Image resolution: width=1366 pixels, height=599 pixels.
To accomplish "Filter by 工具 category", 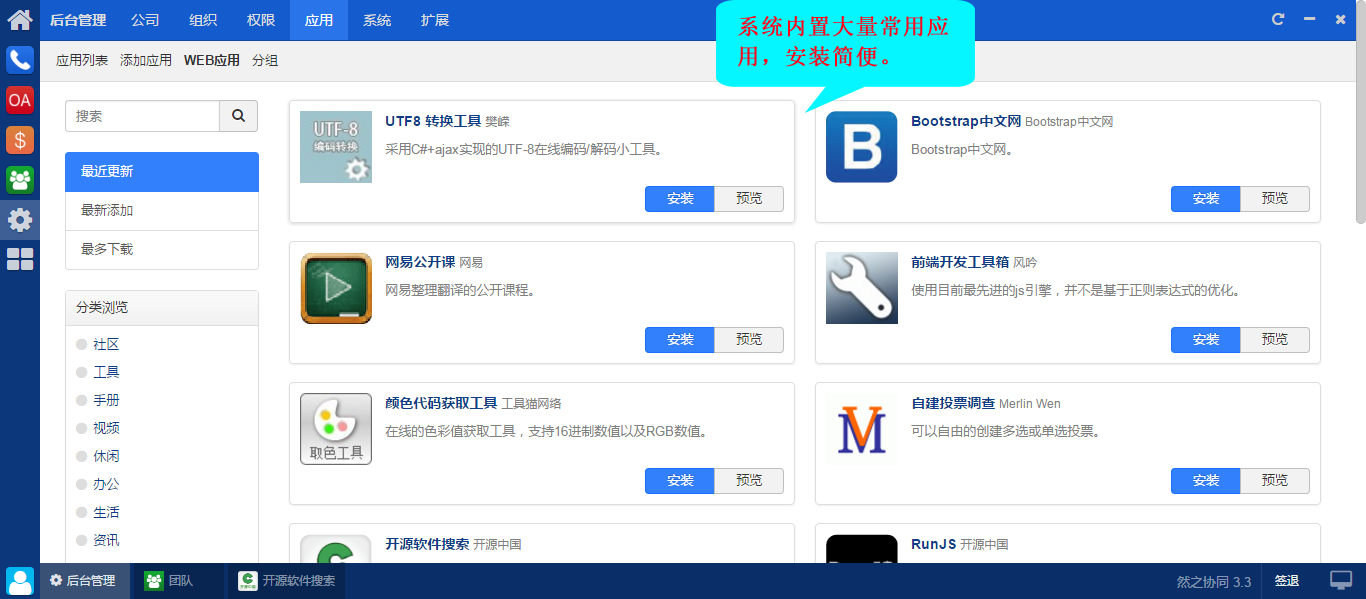I will point(106,372).
